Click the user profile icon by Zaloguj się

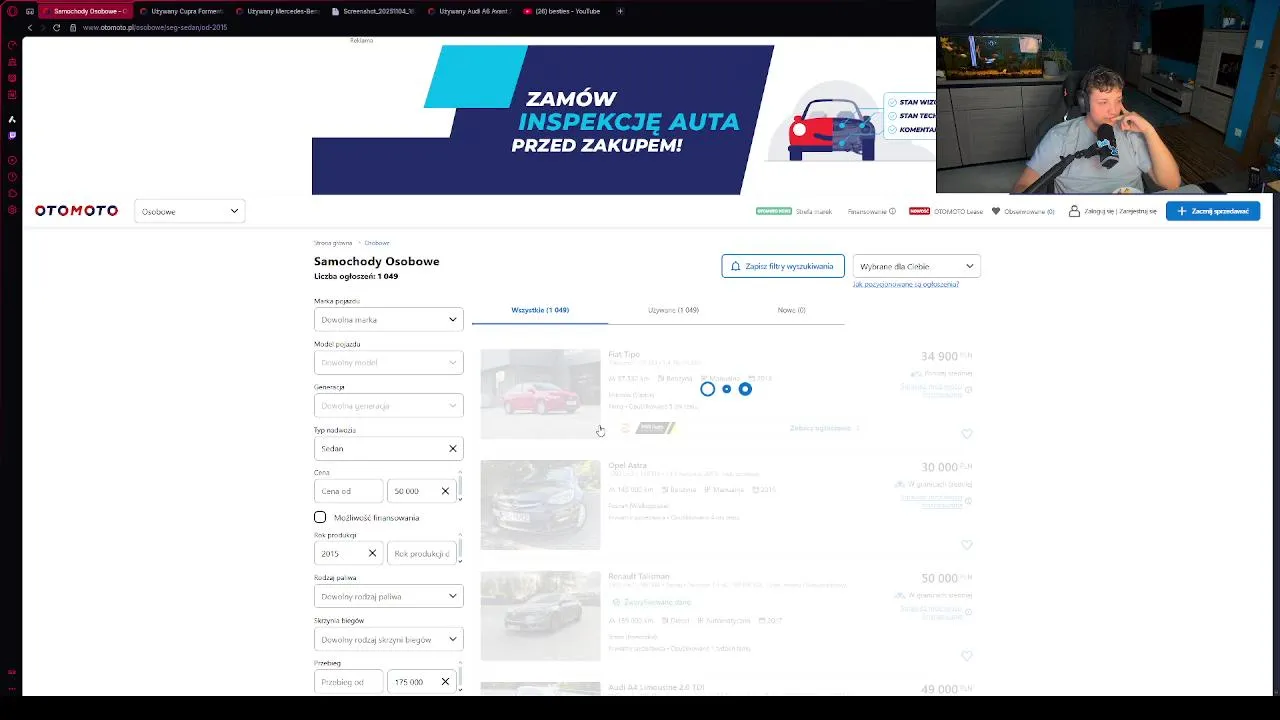pos(1074,211)
